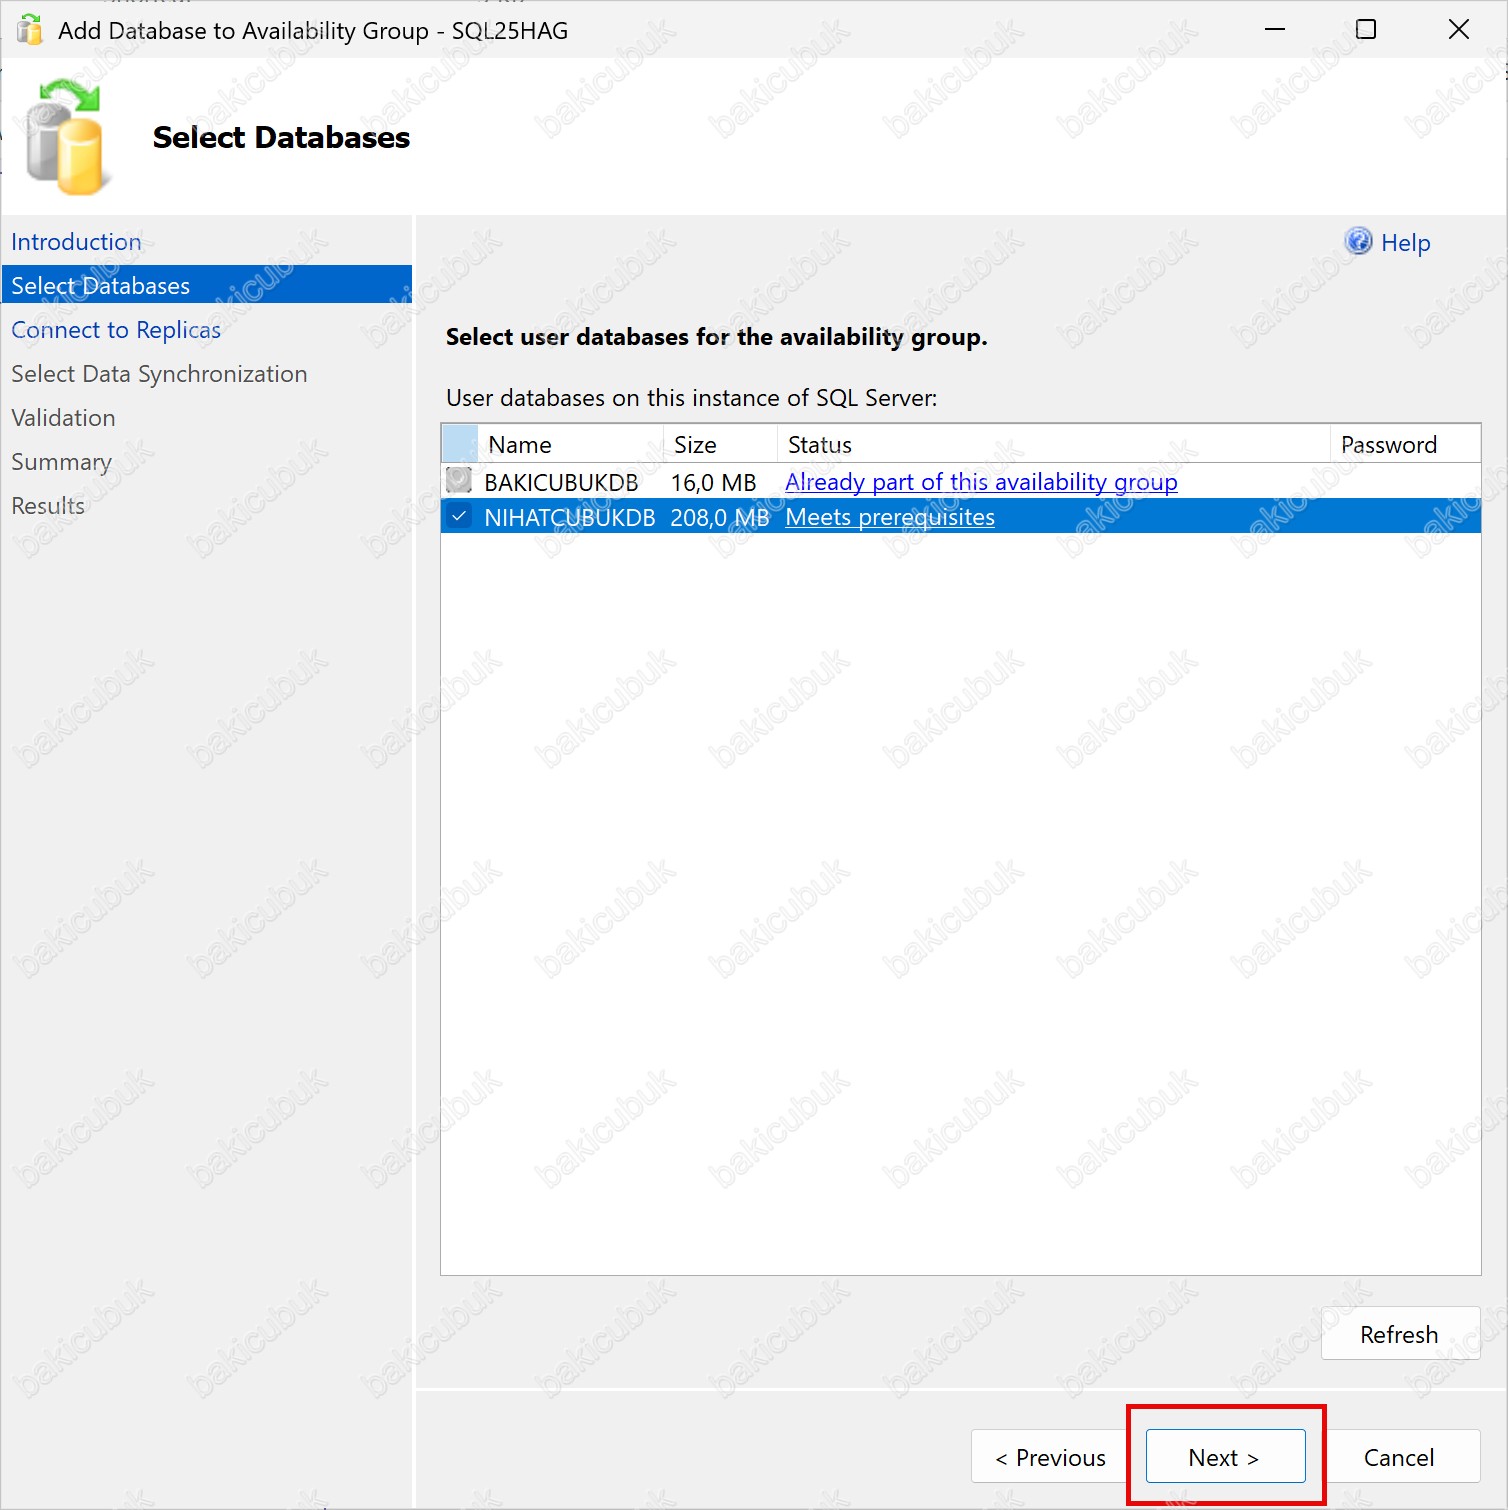
Task: Click the disabled BAKICUBUKDB checkbox
Action: click(459, 481)
